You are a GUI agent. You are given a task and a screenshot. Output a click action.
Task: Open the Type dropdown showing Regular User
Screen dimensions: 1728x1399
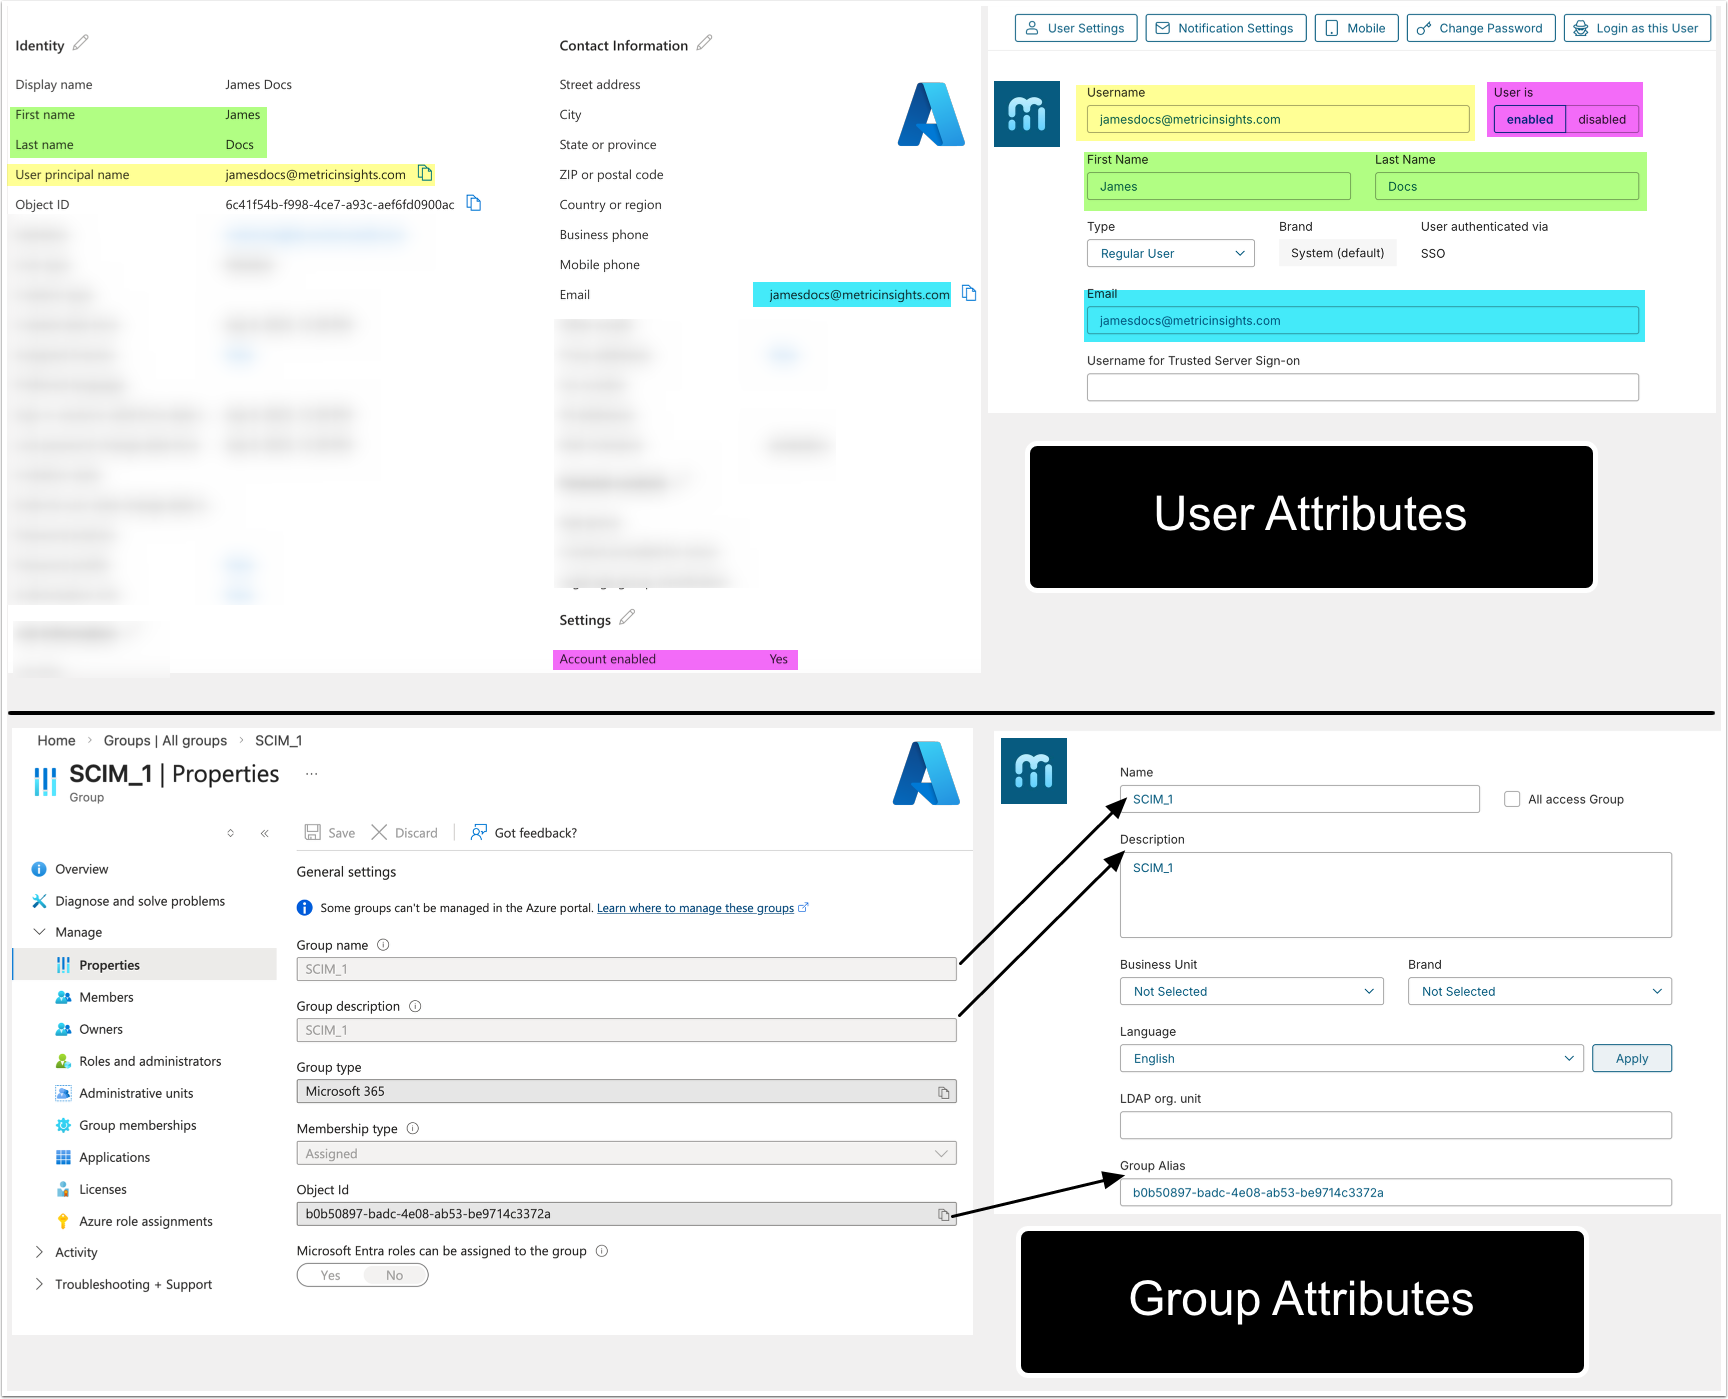point(1171,253)
